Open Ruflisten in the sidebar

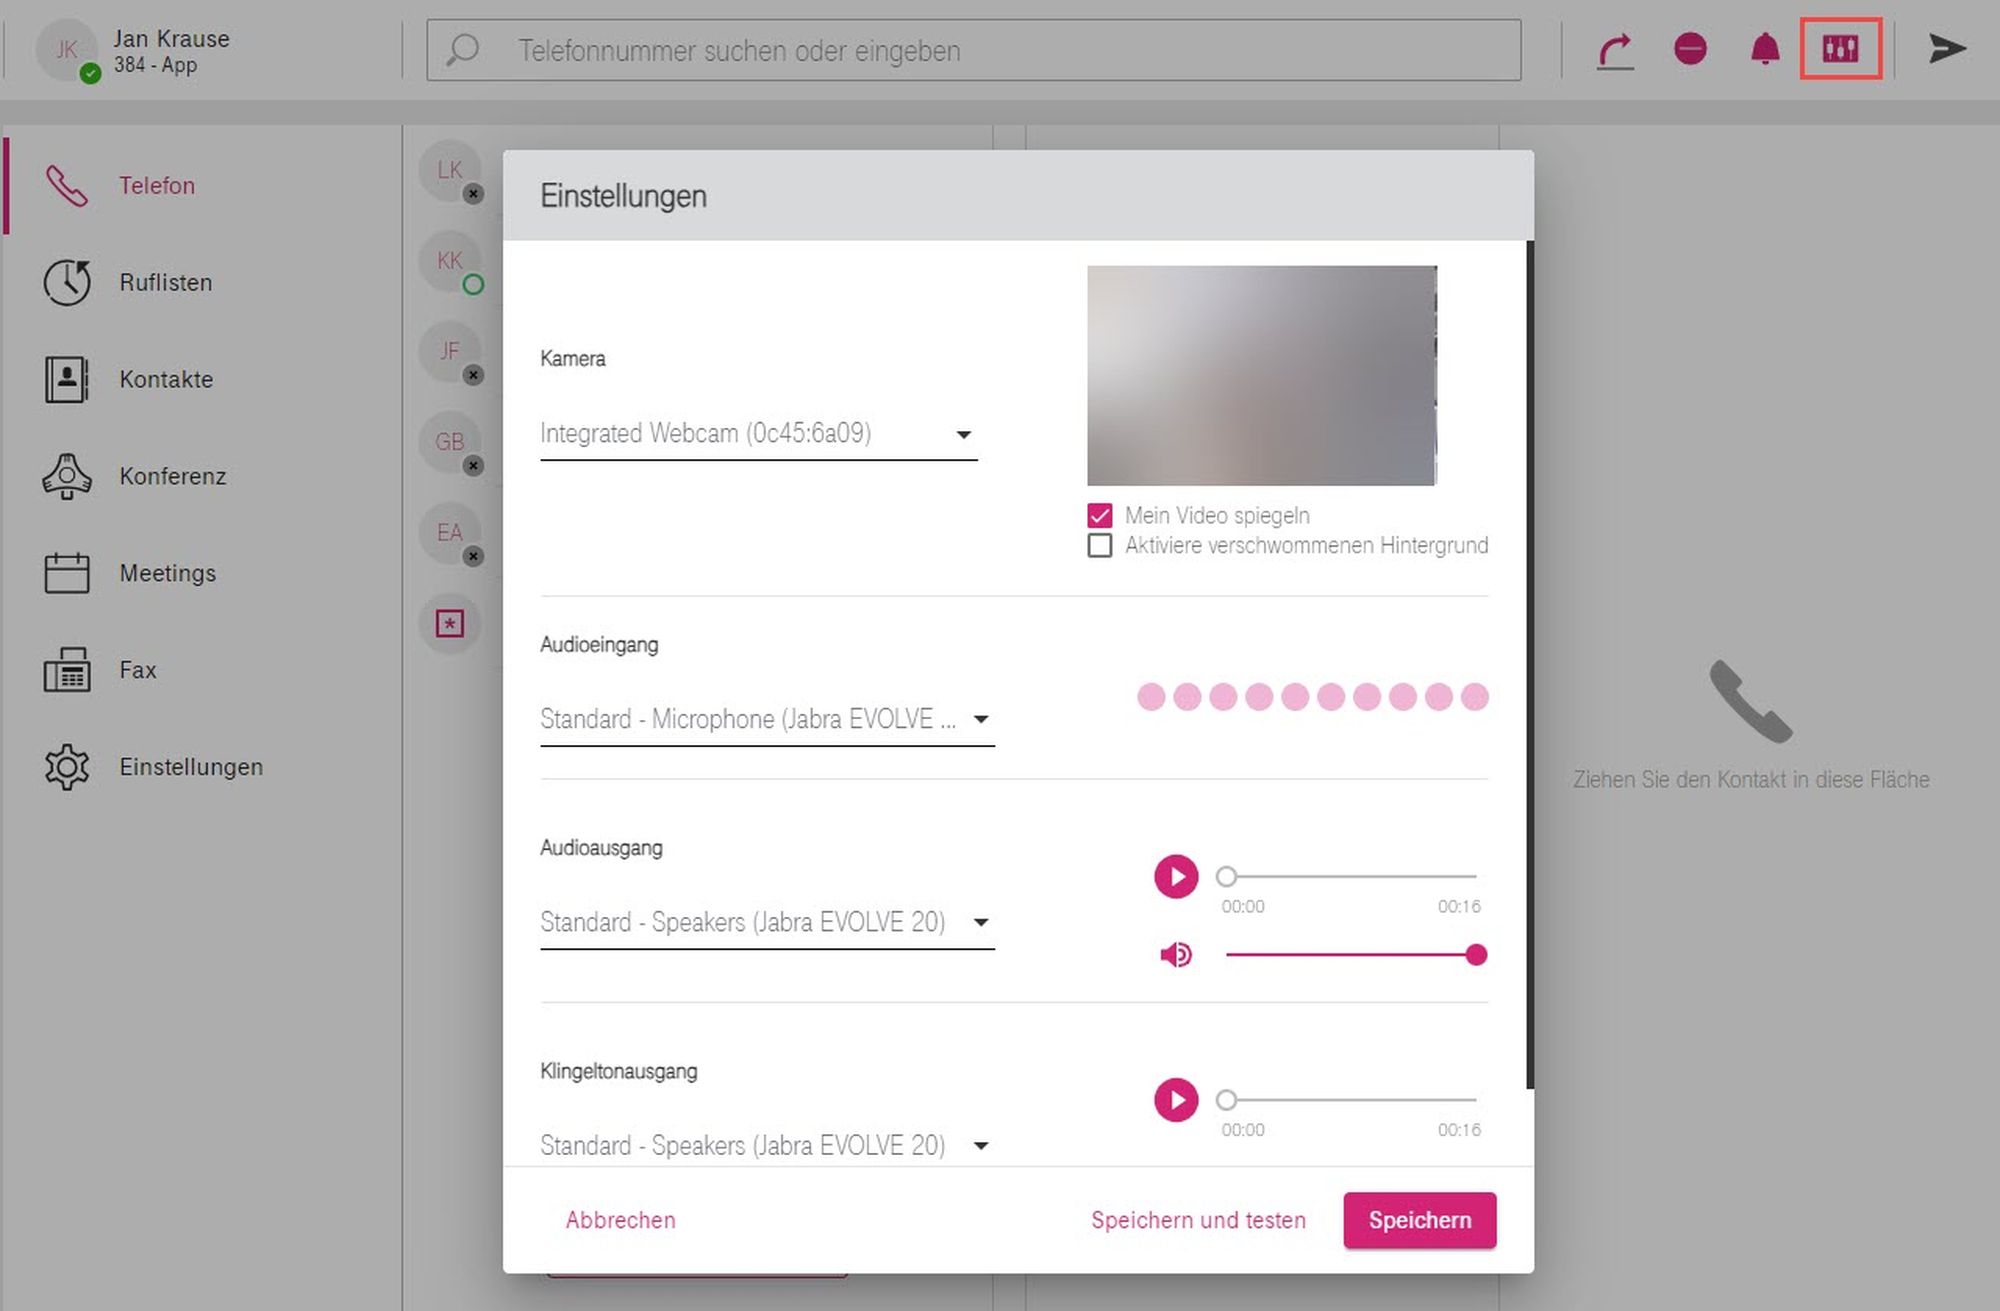click(165, 283)
